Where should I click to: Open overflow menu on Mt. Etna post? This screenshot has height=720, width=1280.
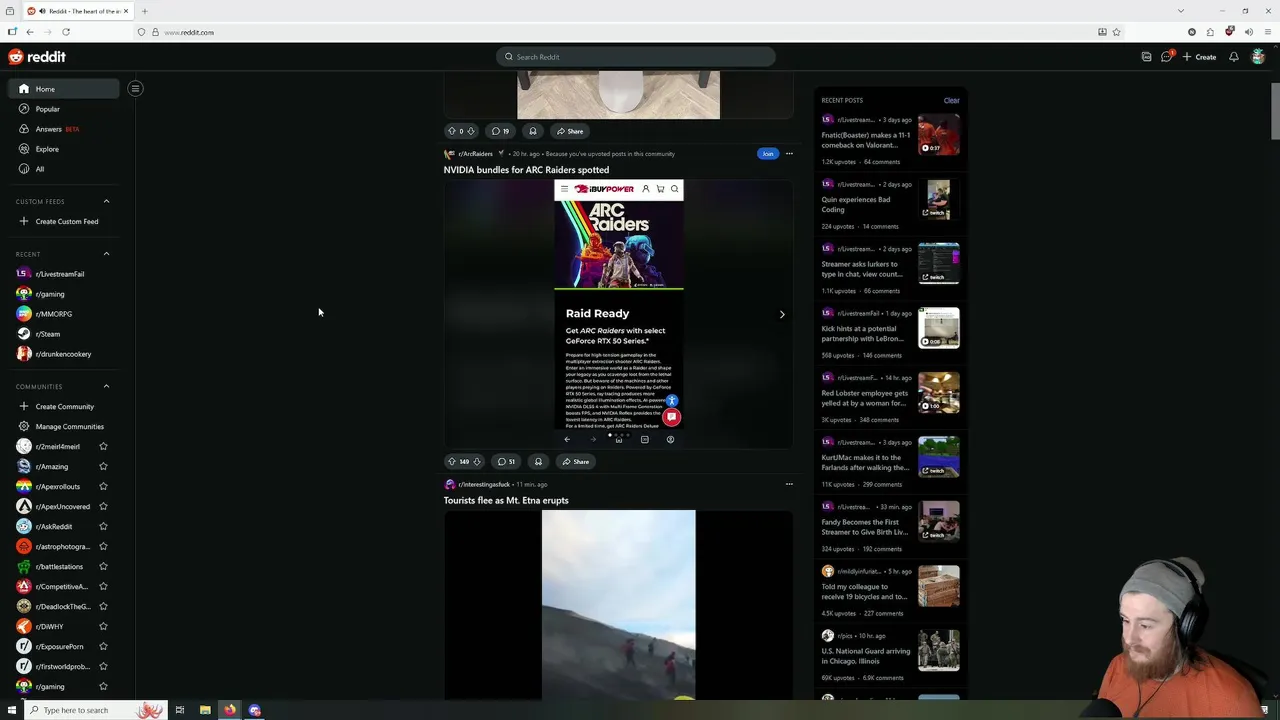pyautogui.click(x=789, y=484)
